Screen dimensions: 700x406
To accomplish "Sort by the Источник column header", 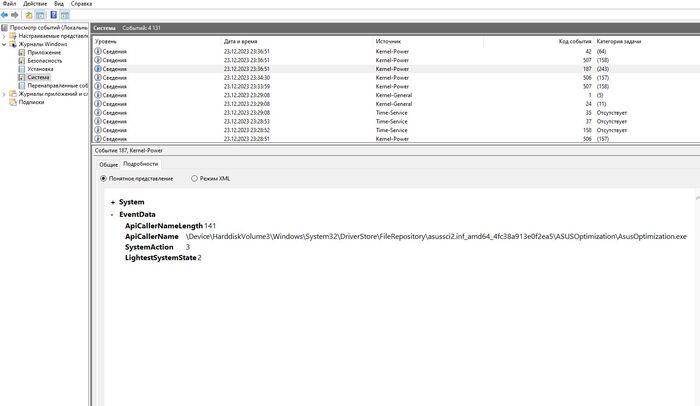I will point(388,41).
